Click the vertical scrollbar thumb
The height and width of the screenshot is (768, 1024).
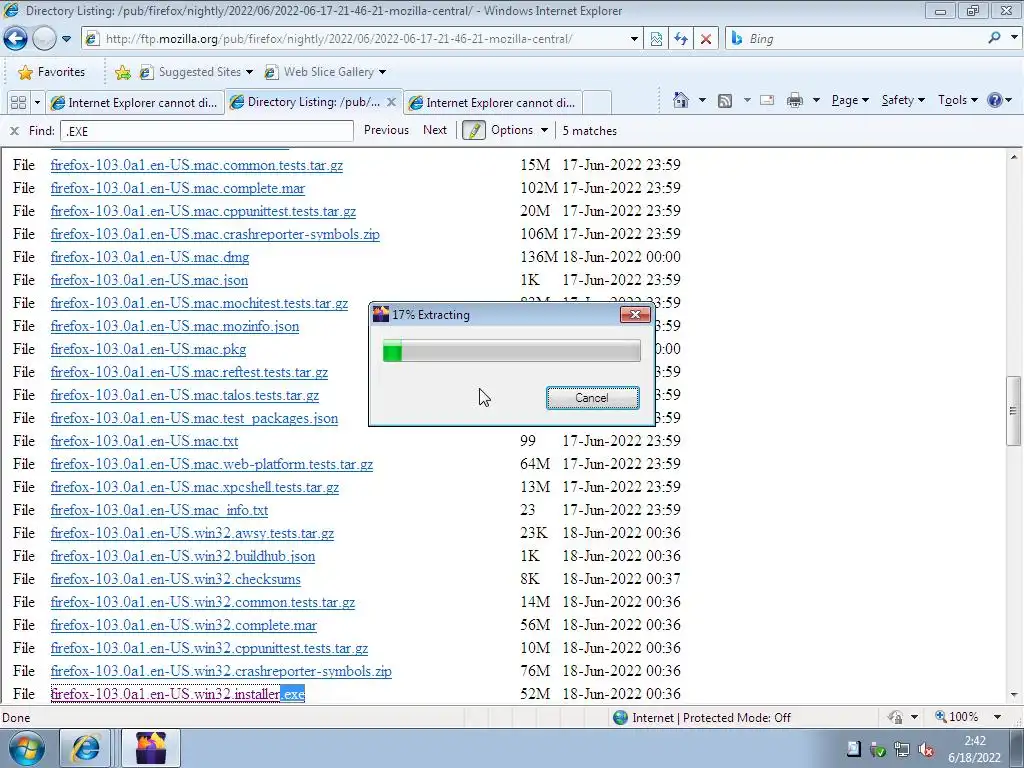point(1014,411)
